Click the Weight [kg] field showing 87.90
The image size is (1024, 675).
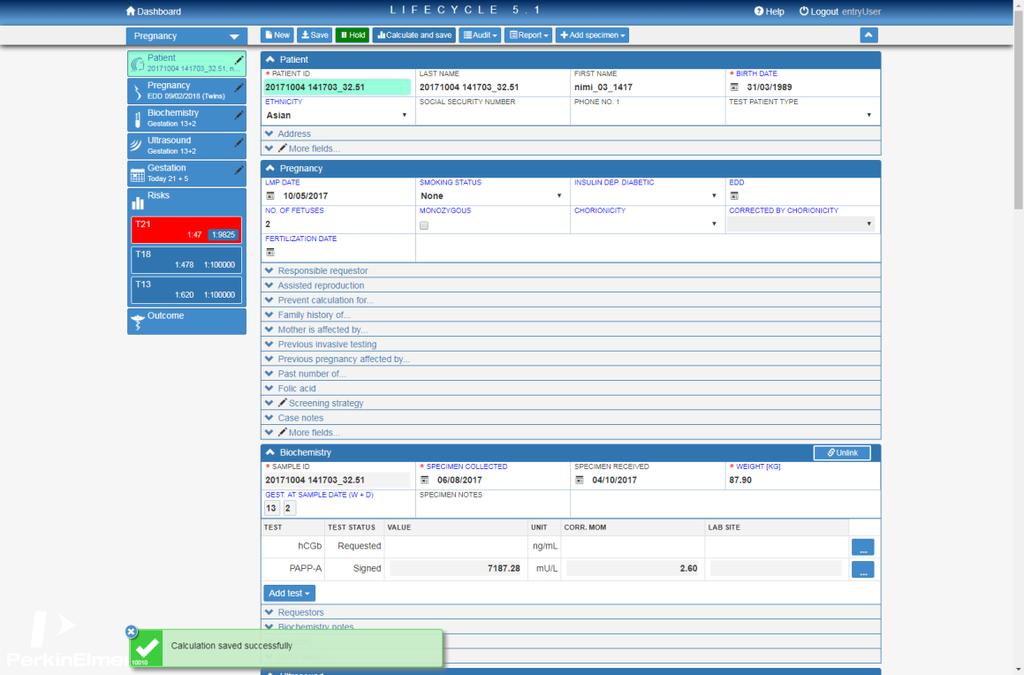click(x=802, y=480)
